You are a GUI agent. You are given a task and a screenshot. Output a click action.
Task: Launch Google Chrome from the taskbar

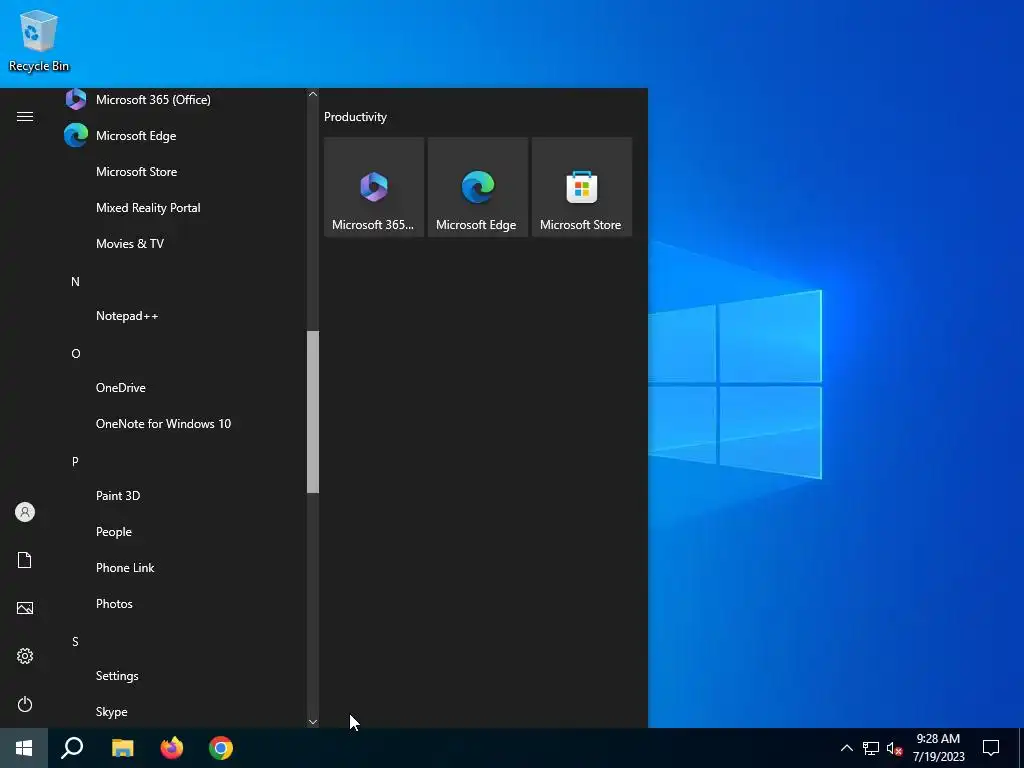coord(221,748)
